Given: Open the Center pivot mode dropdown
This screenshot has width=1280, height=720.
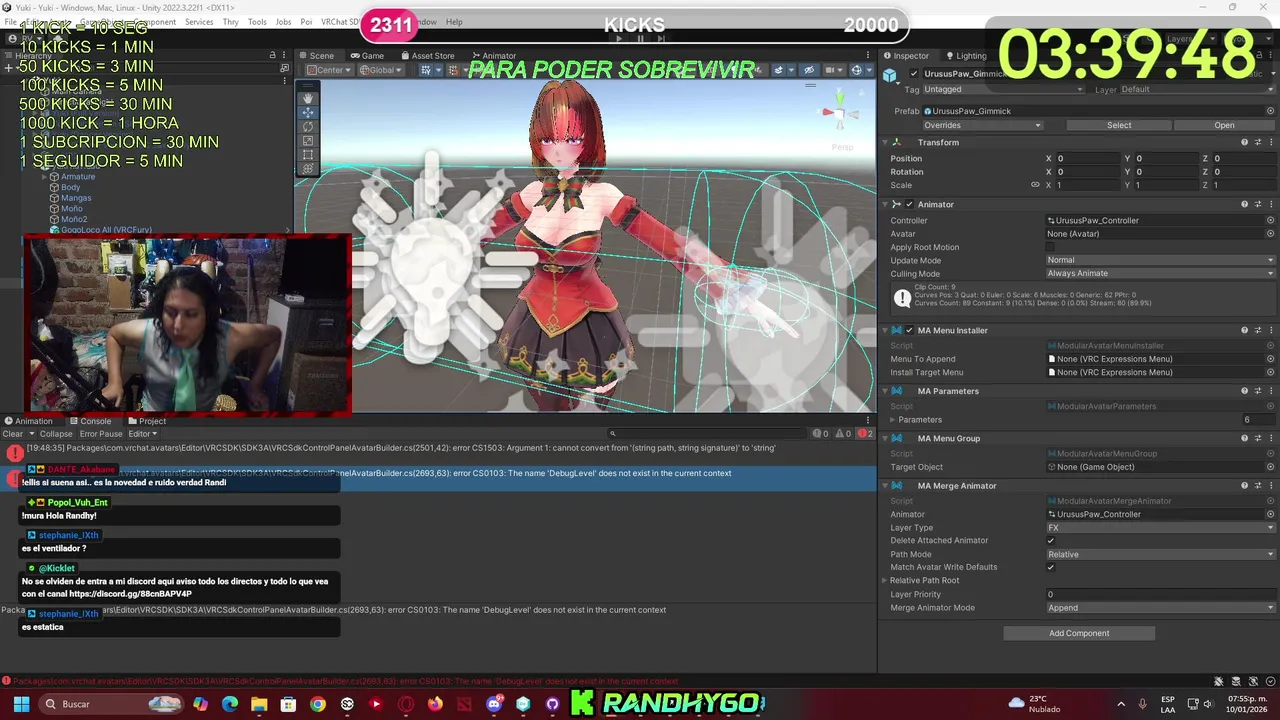Looking at the screenshot, I should (329, 70).
